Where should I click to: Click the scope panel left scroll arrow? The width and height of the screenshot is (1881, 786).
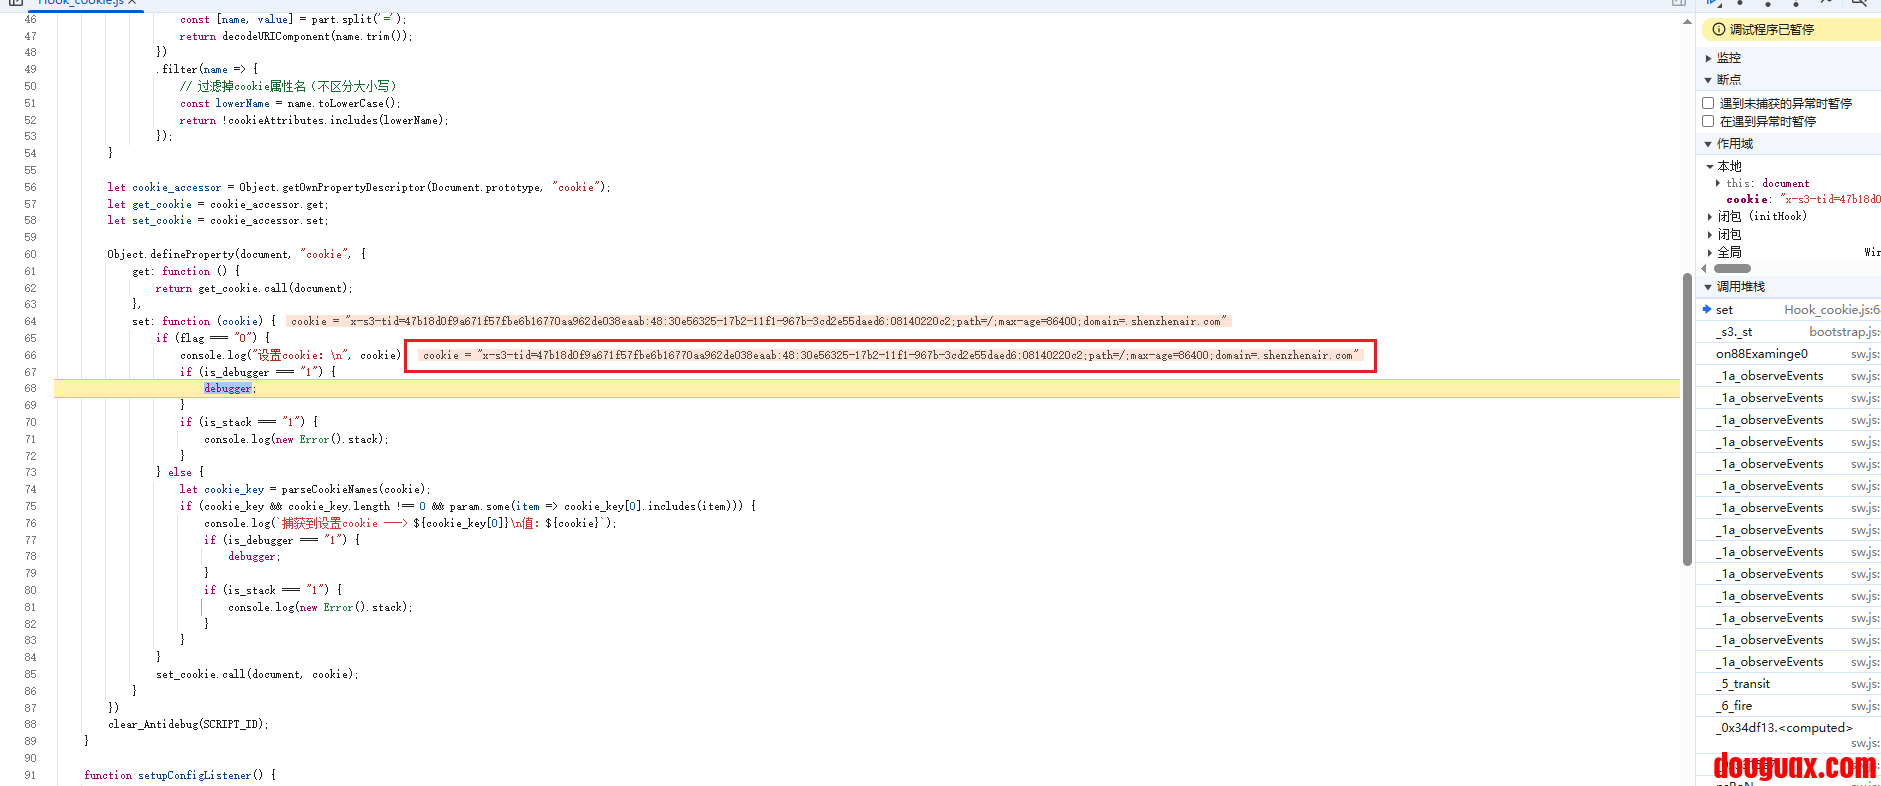coord(1704,268)
